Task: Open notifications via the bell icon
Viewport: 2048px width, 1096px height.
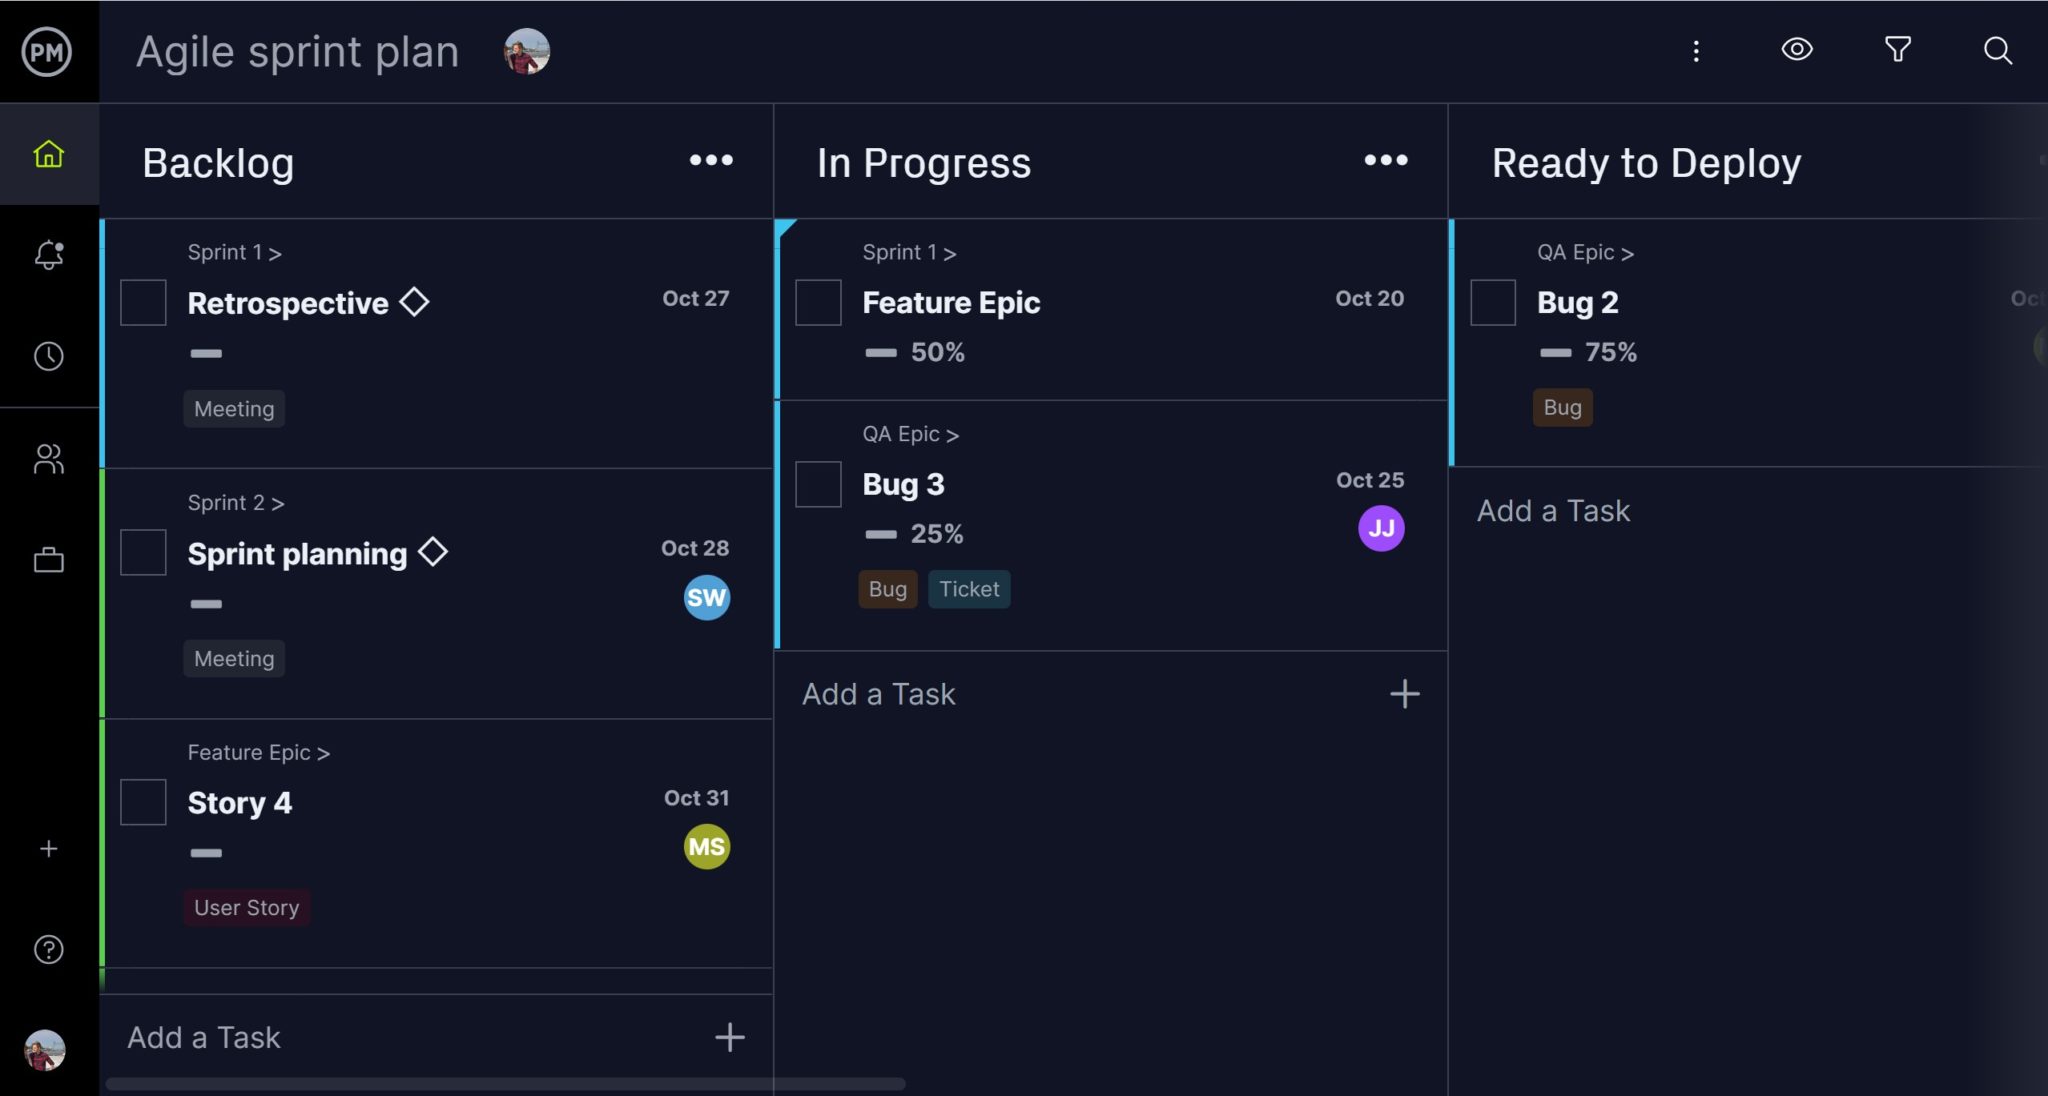Action: click(x=48, y=256)
